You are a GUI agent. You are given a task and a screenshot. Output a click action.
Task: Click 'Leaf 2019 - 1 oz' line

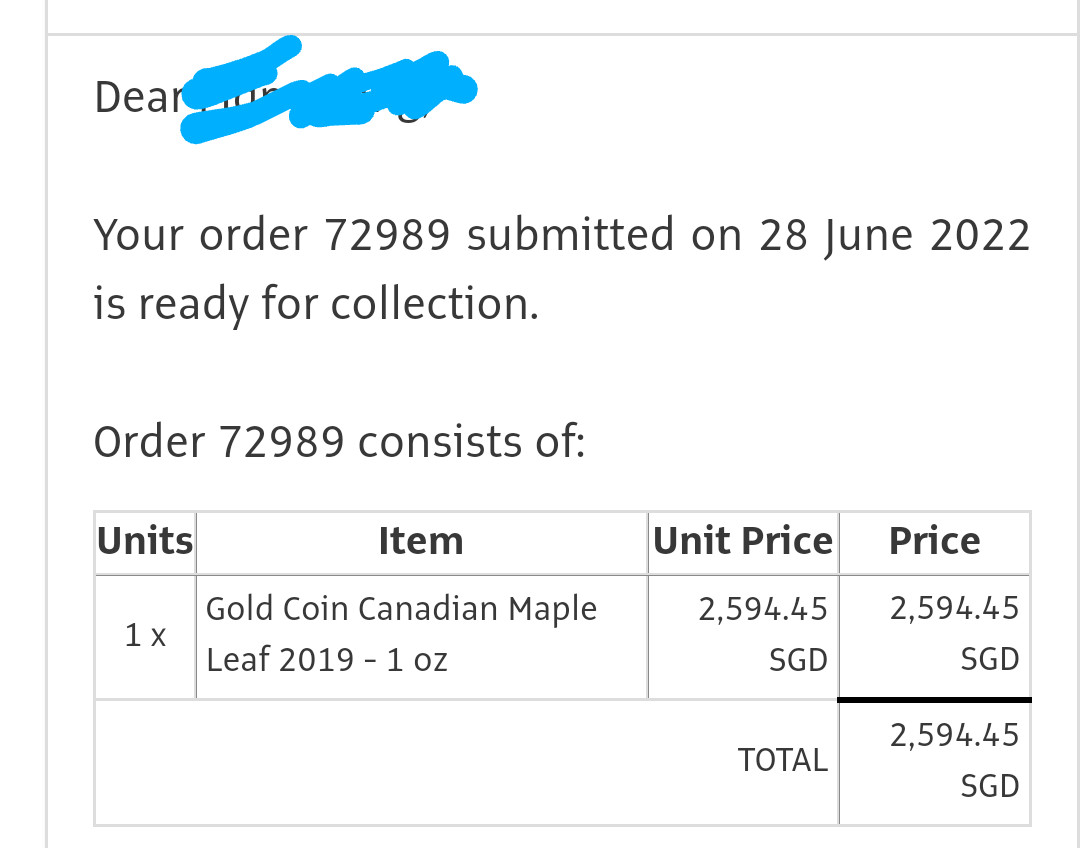tap(326, 661)
